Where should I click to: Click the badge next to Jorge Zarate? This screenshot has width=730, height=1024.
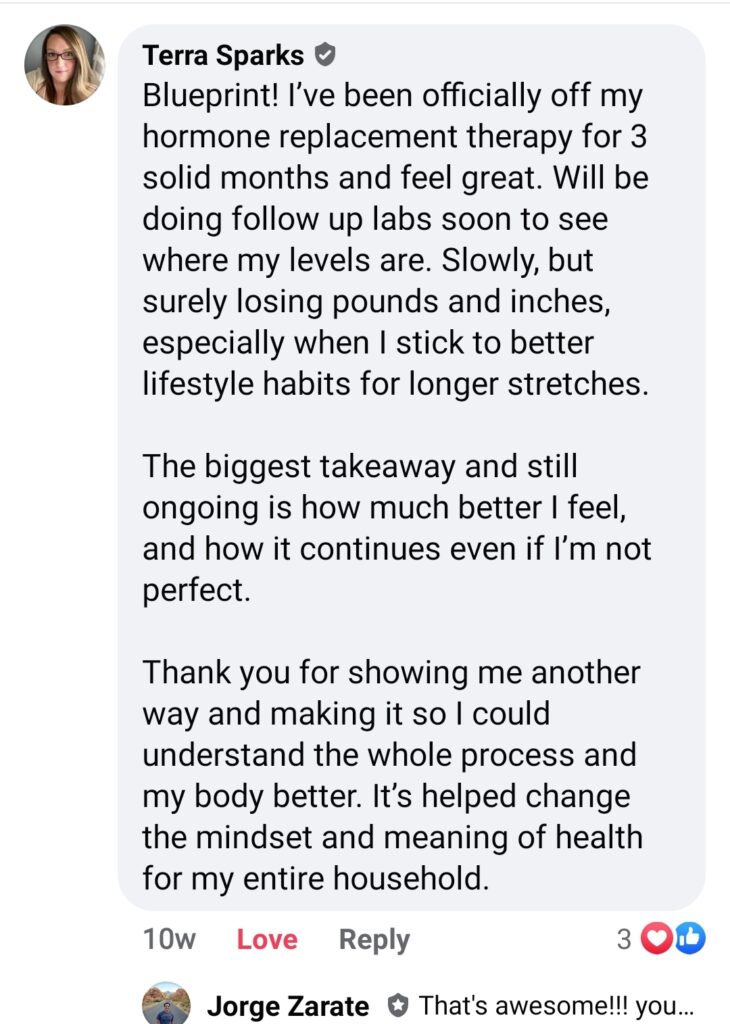pyautogui.click(x=397, y=1004)
